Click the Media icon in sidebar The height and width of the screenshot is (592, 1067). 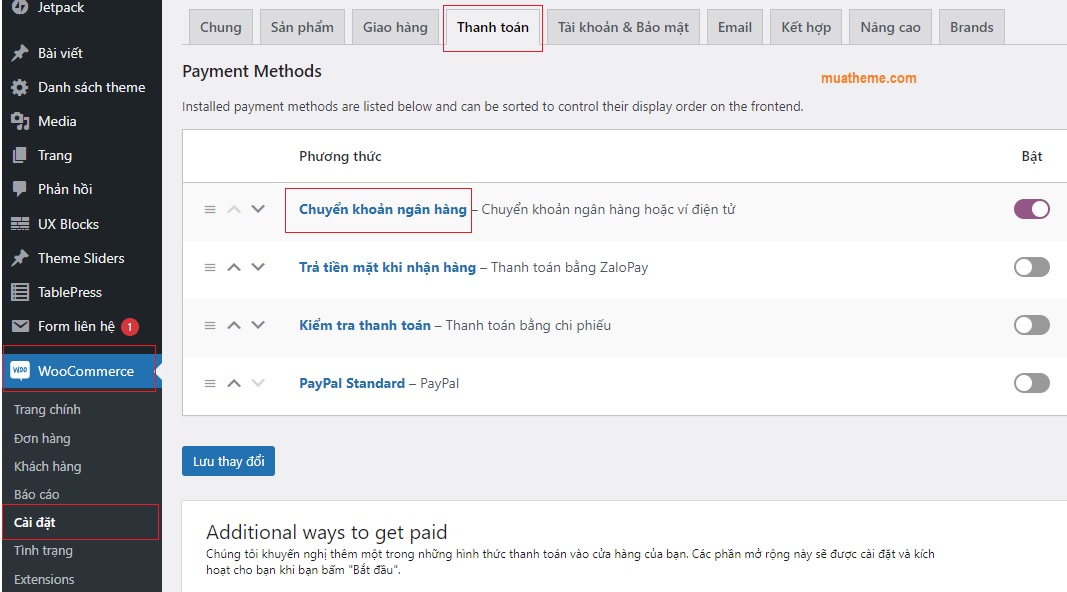pos(20,121)
